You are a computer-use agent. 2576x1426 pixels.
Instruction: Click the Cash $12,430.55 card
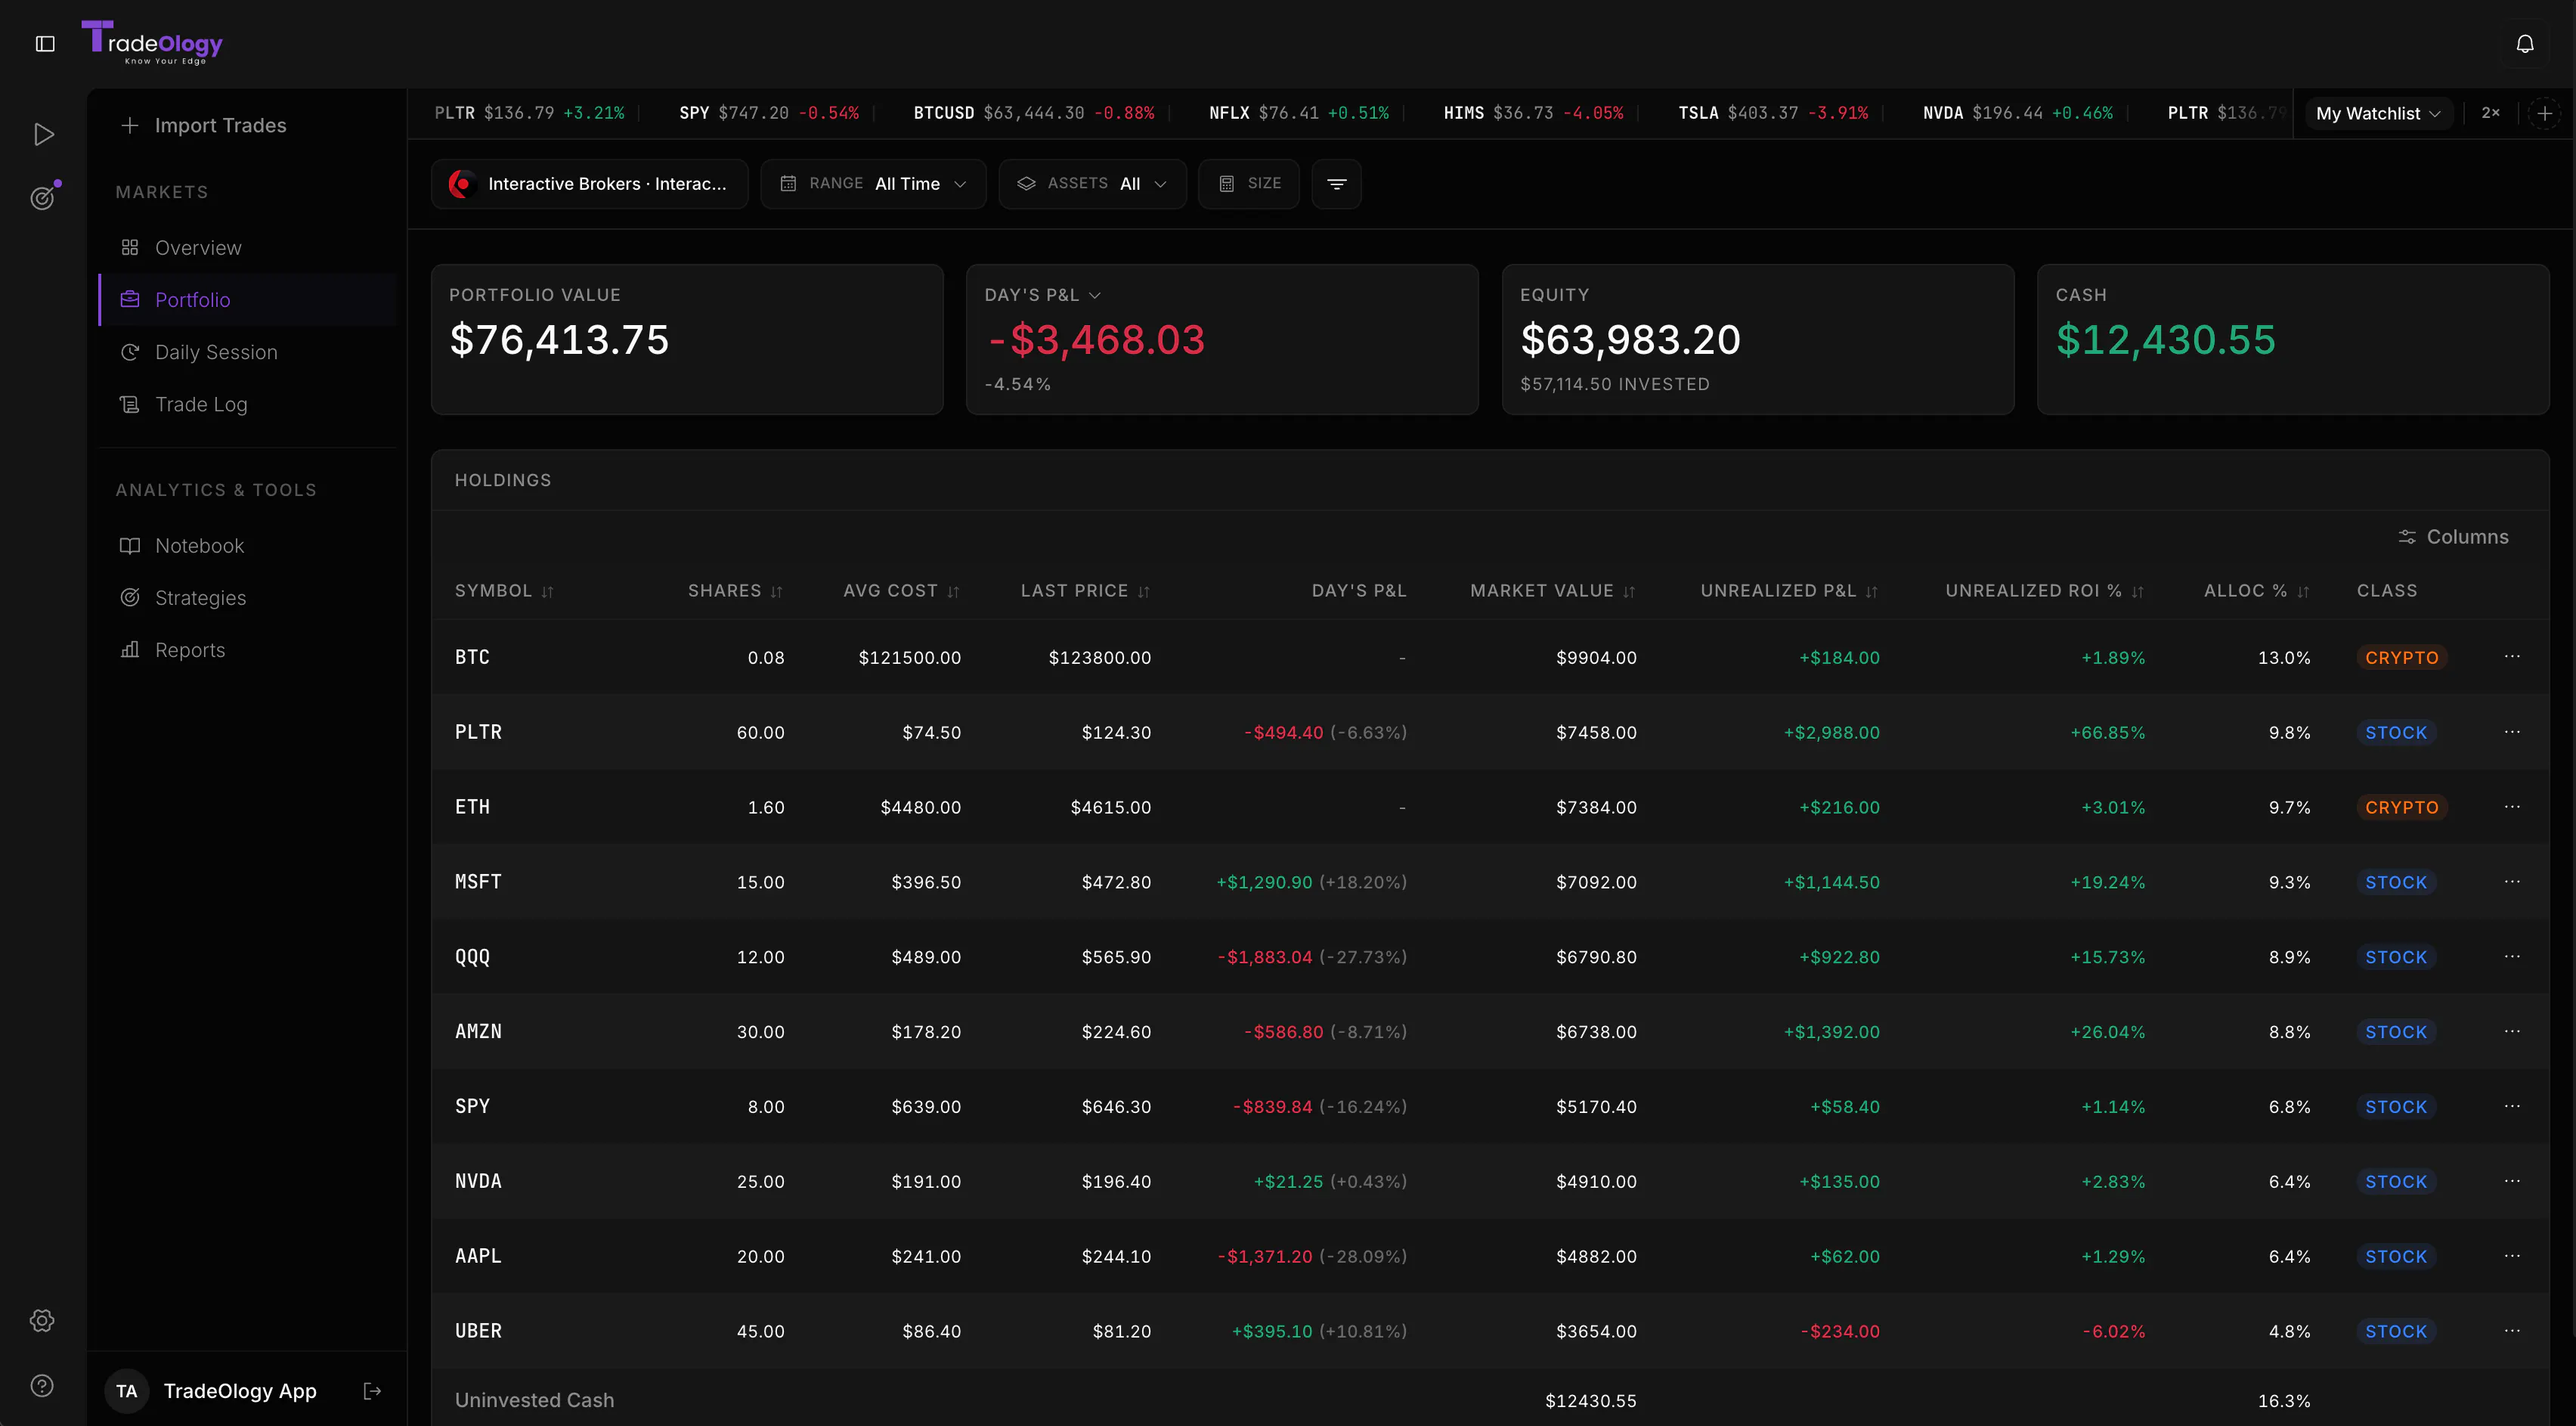coord(2293,339)
